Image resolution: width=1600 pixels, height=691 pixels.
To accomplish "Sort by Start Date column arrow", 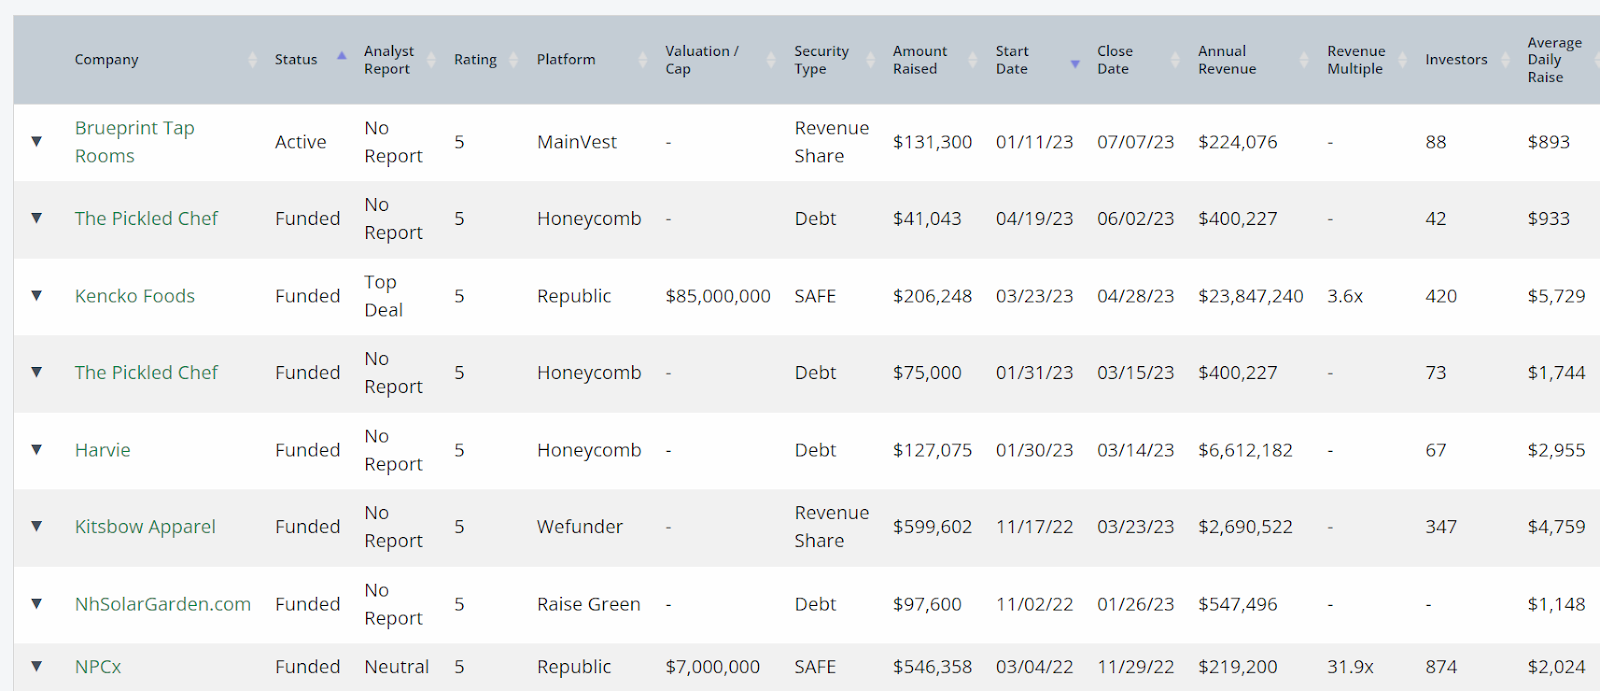I will [1075, 64].
